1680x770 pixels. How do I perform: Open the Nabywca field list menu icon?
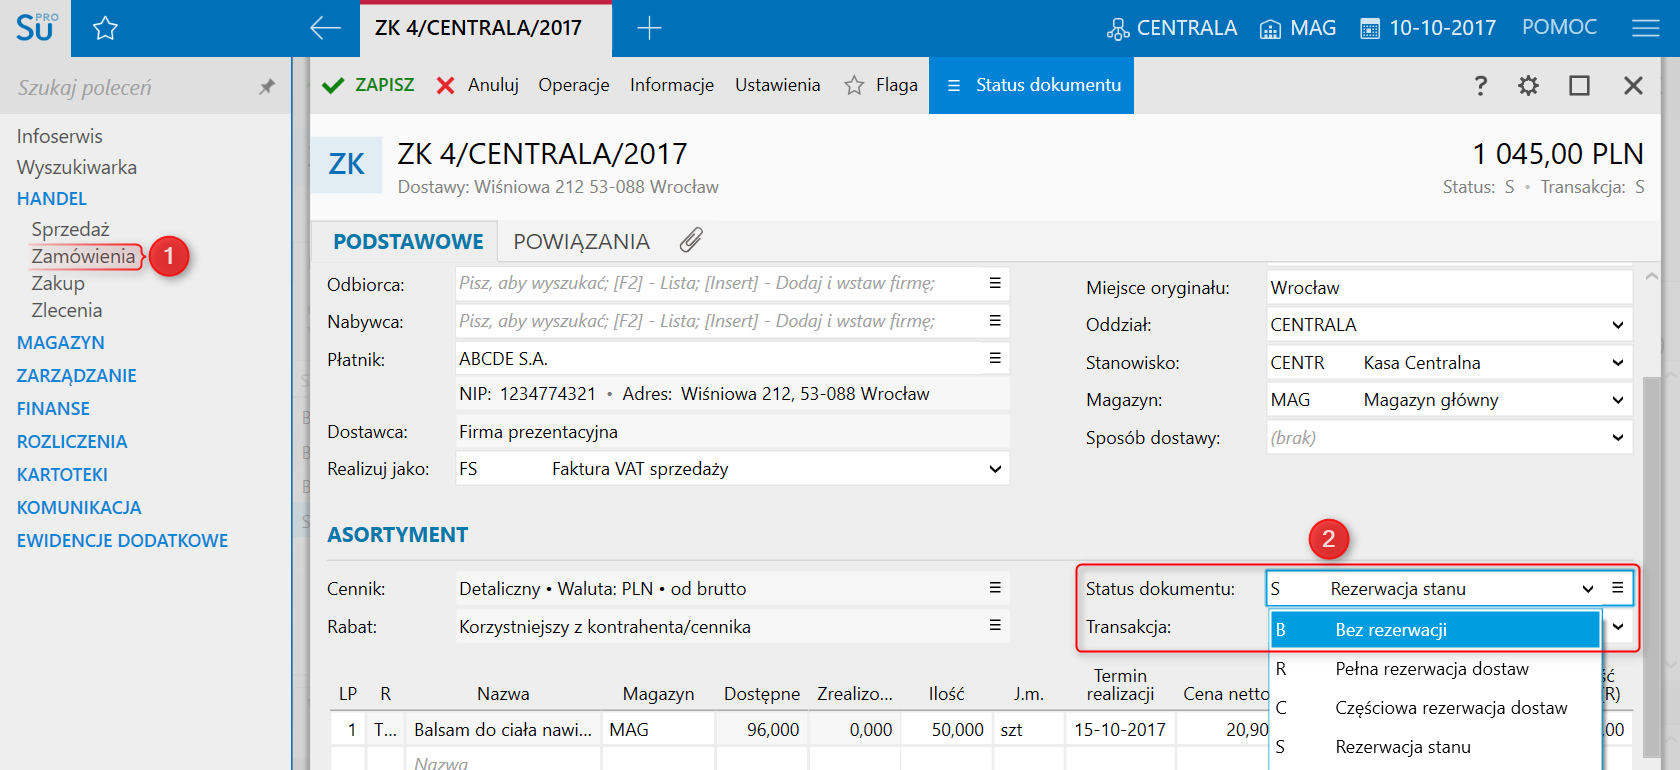[995, 320]
